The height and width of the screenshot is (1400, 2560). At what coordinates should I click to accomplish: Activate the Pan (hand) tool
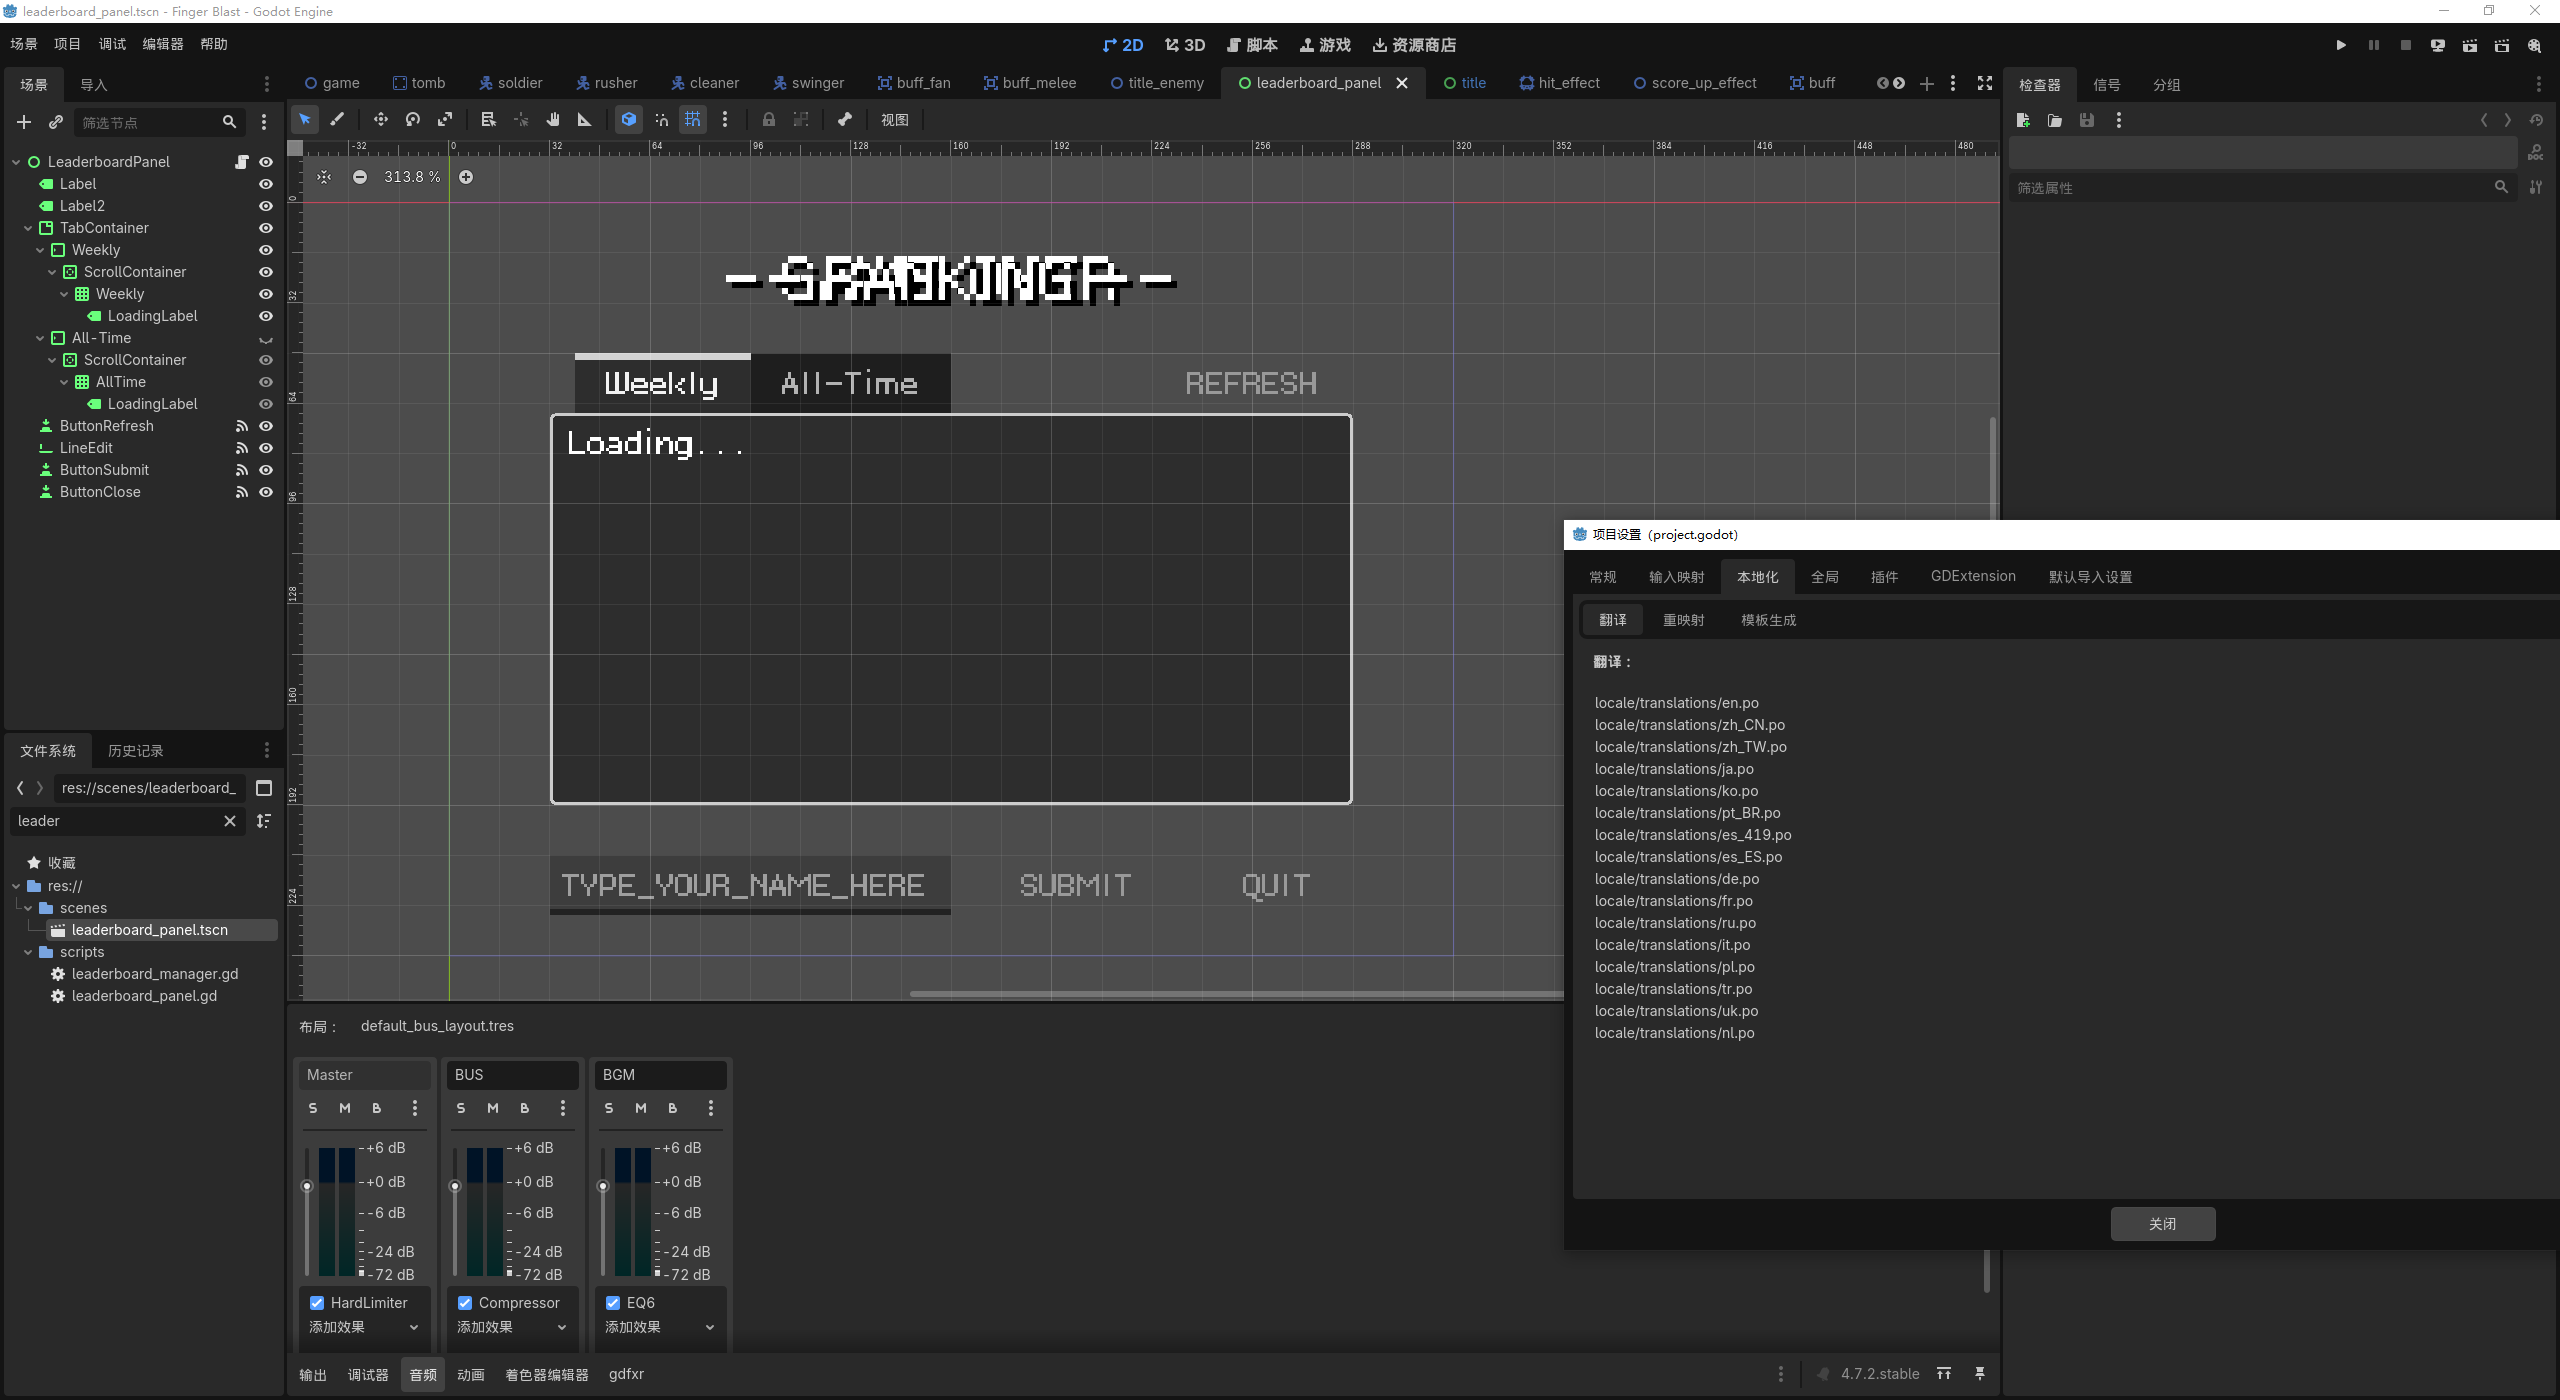pos(553,120)
